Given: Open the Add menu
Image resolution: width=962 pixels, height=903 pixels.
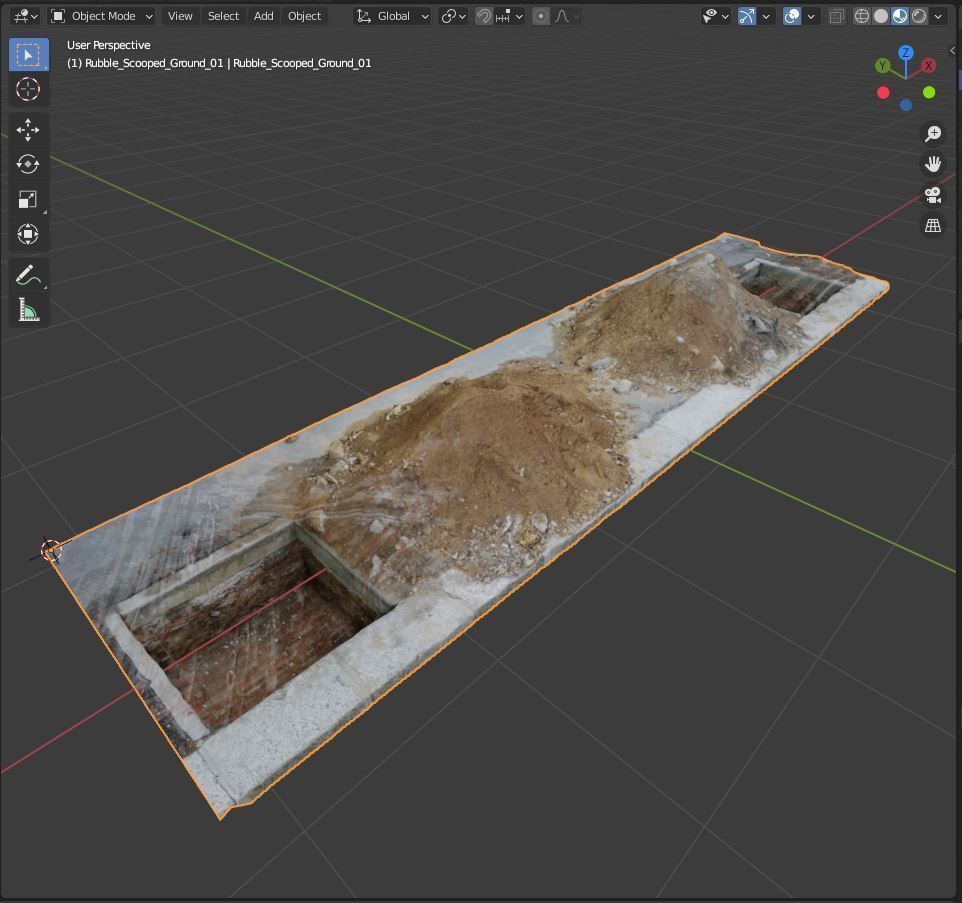Looking at the screenshot, I should (264, 16).
